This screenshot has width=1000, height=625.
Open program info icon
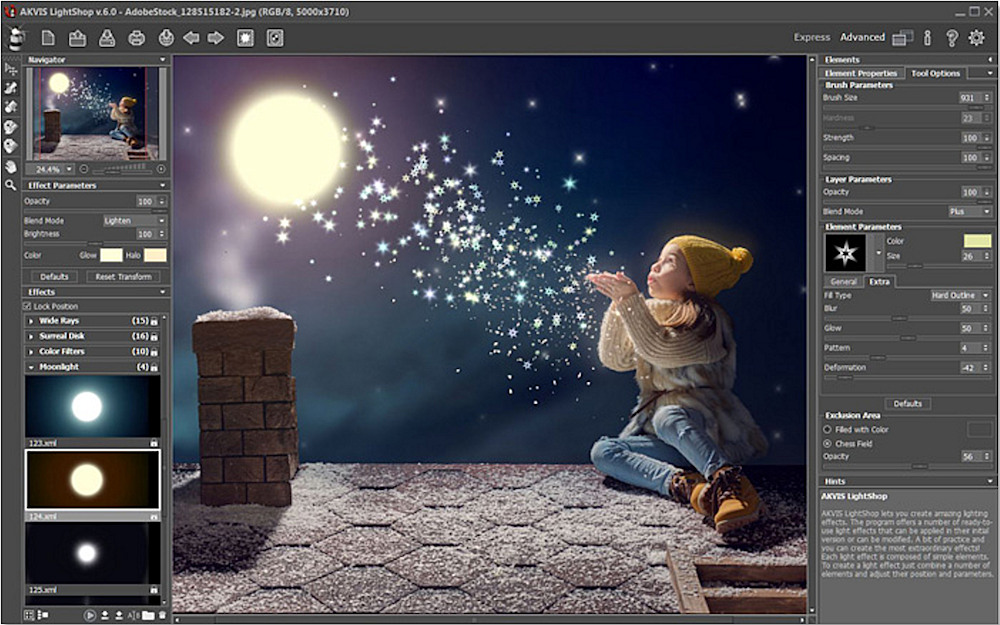click(928, 38)
